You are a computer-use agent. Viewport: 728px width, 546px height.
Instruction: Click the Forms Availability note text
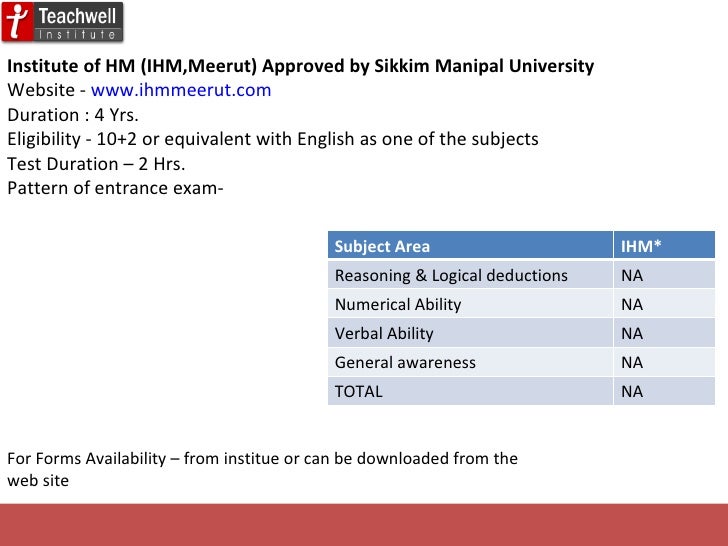coord(262,469)
